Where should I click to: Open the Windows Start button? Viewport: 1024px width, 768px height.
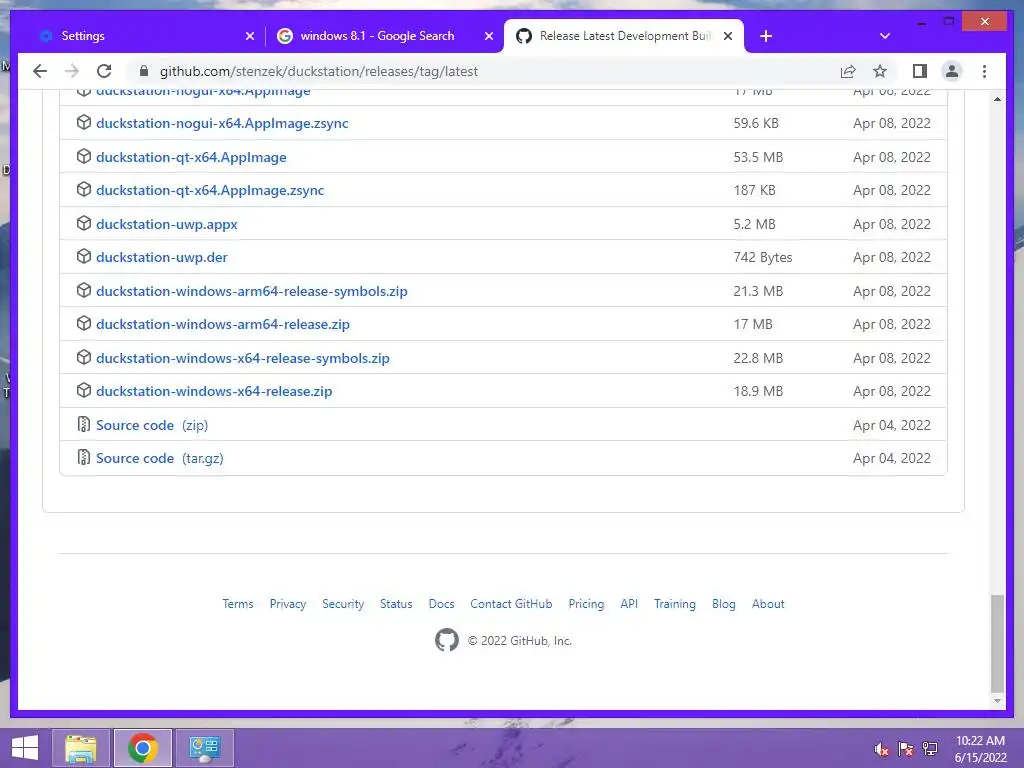click(x=25, y=748)
